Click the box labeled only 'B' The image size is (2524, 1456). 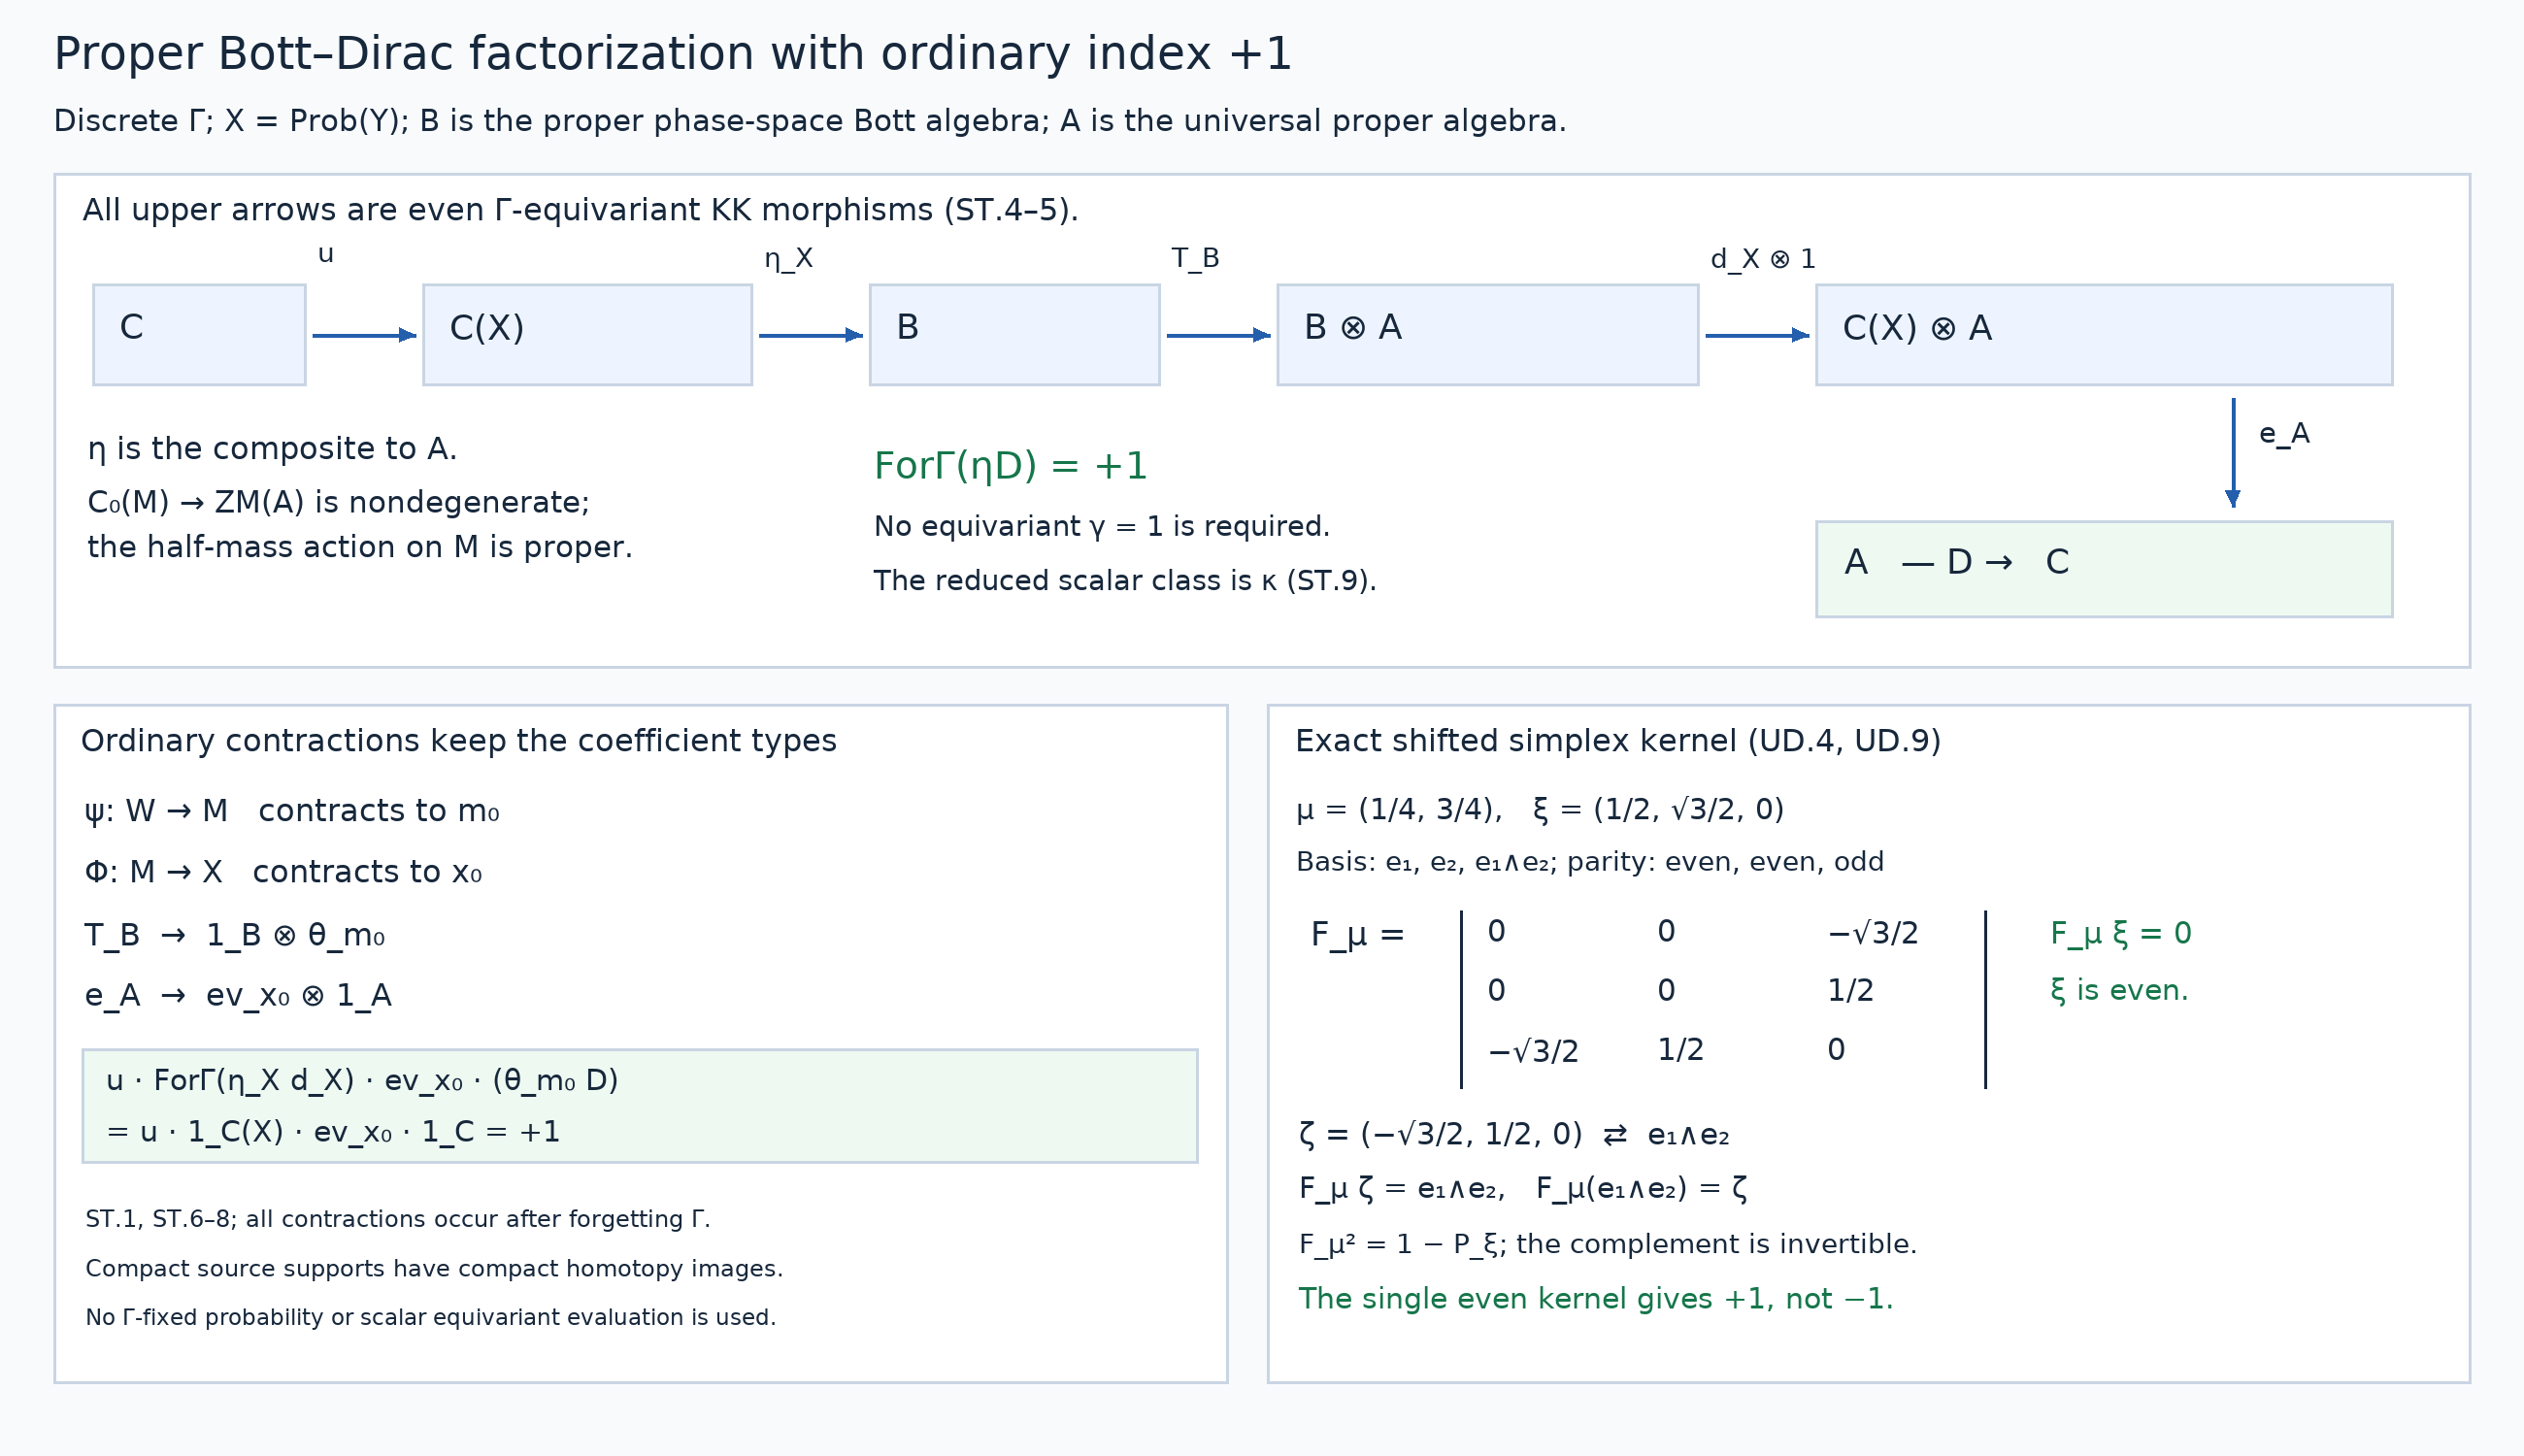click(1014, 334)
